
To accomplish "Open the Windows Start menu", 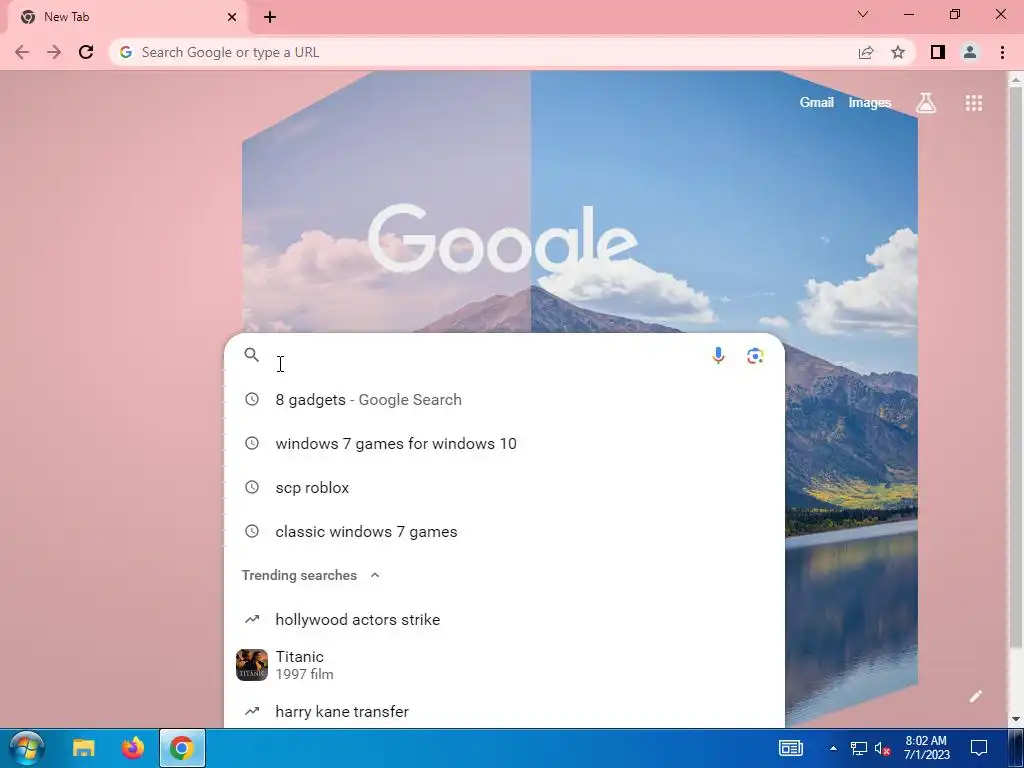I will coord(27,748).
